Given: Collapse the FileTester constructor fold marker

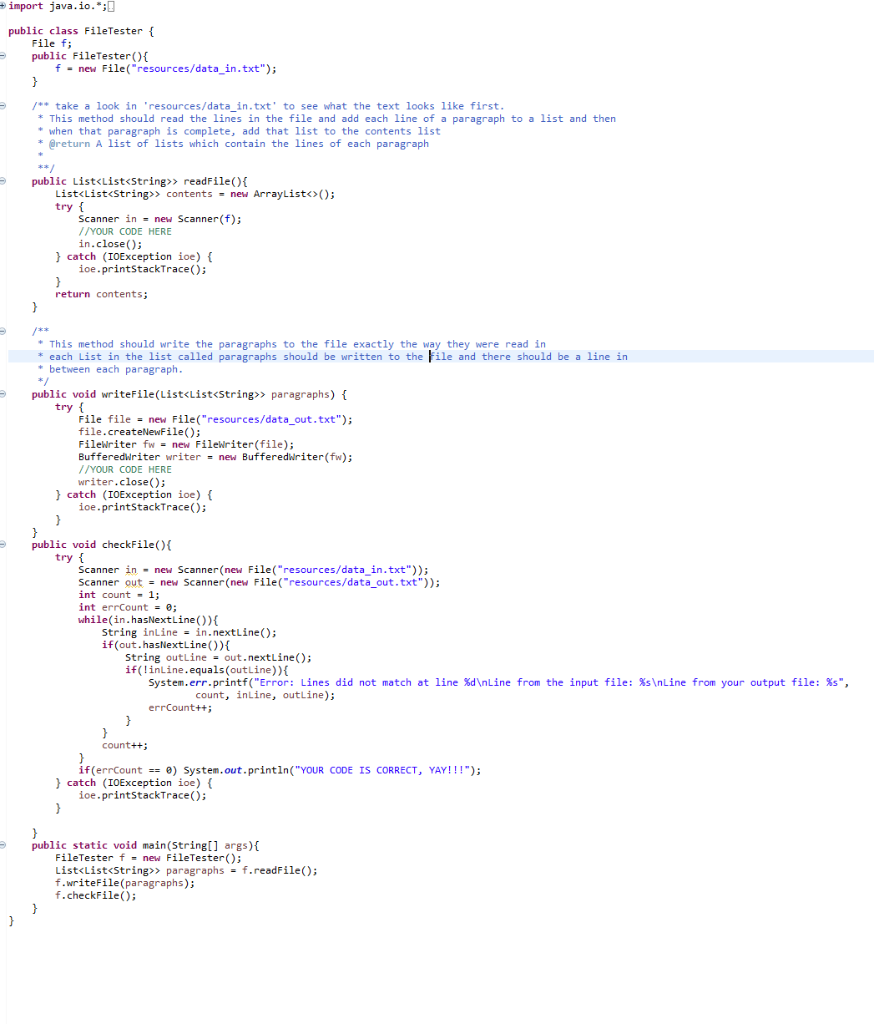Looking at the screenshot, I should coord(5,56).
